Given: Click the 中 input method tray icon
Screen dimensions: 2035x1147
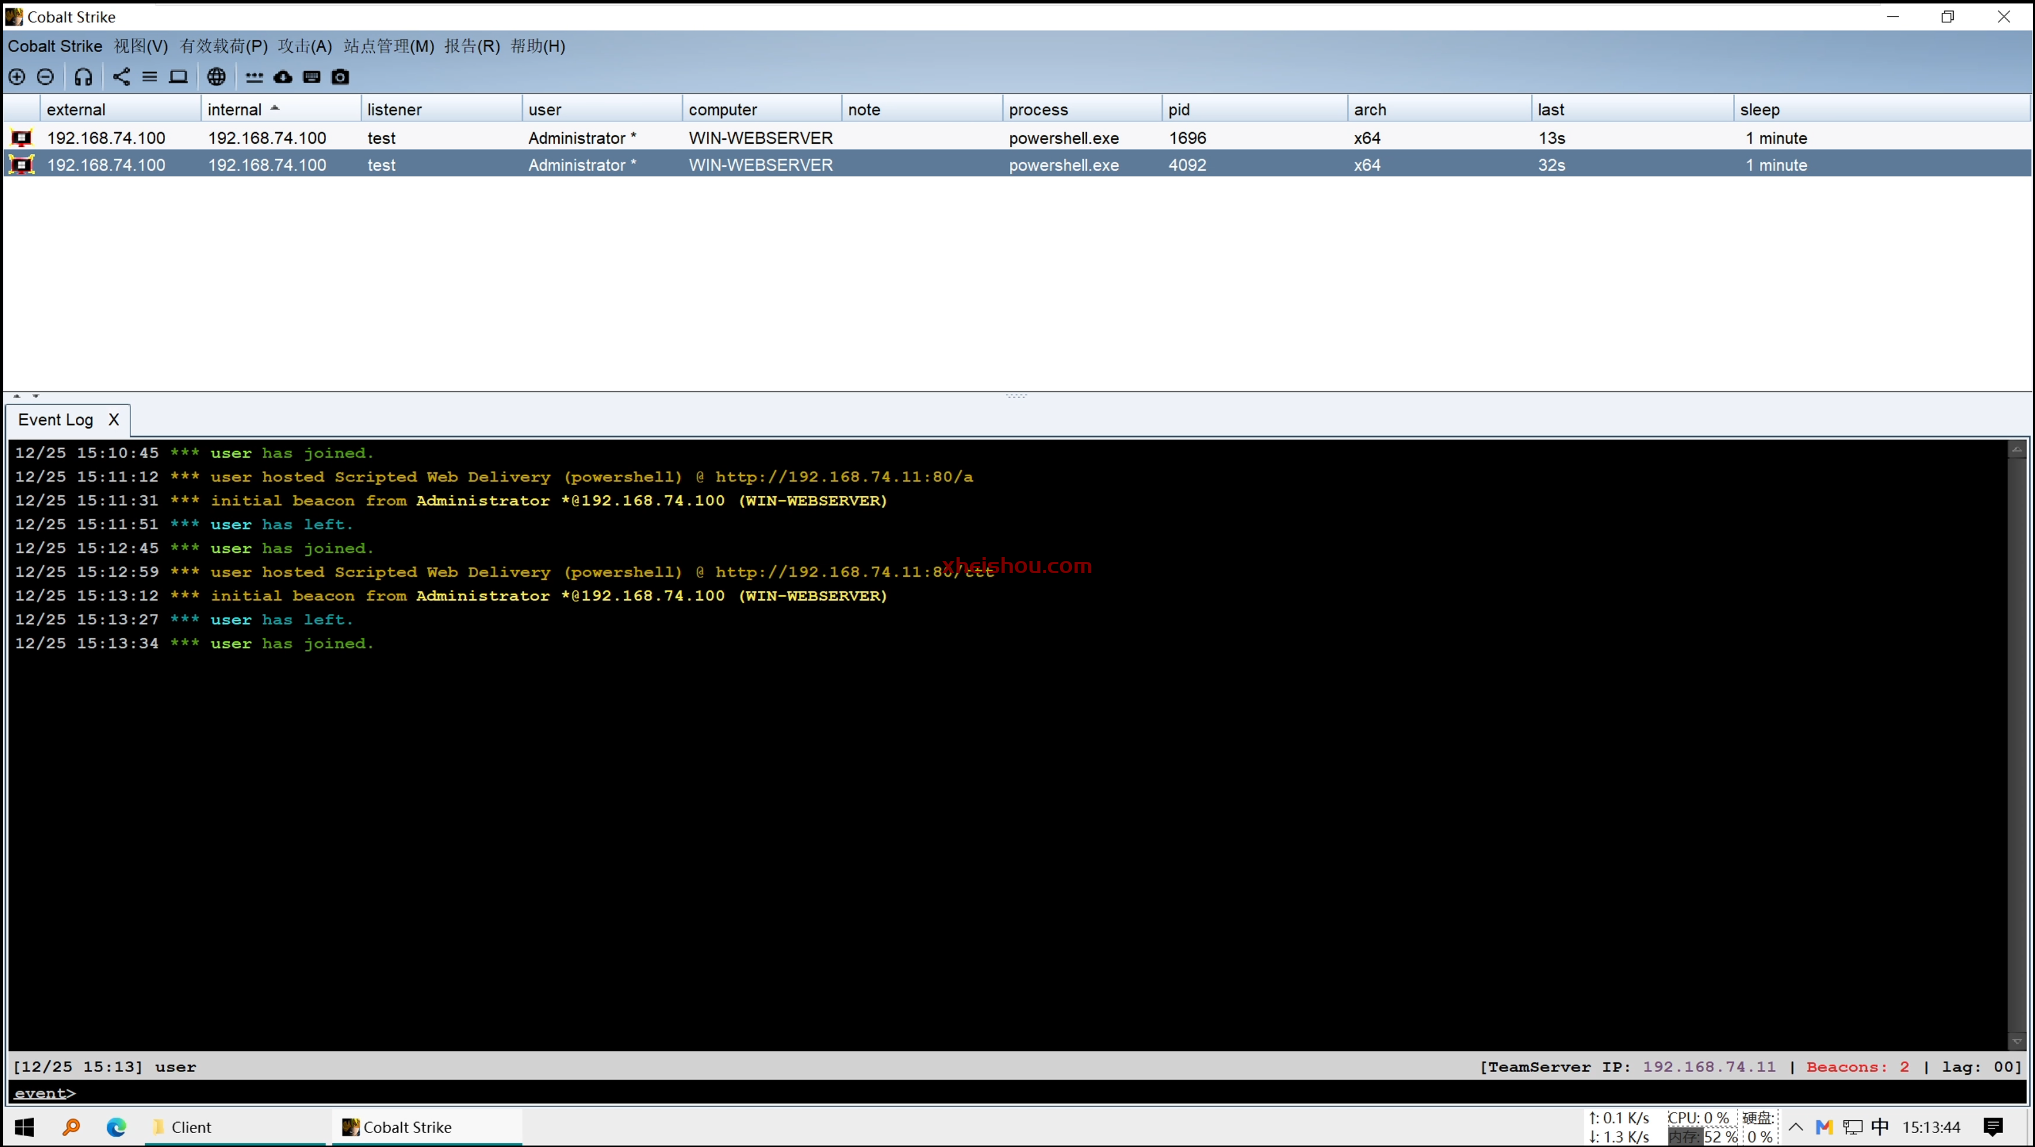Looking at the screenshot, I should [1880, 1127].
